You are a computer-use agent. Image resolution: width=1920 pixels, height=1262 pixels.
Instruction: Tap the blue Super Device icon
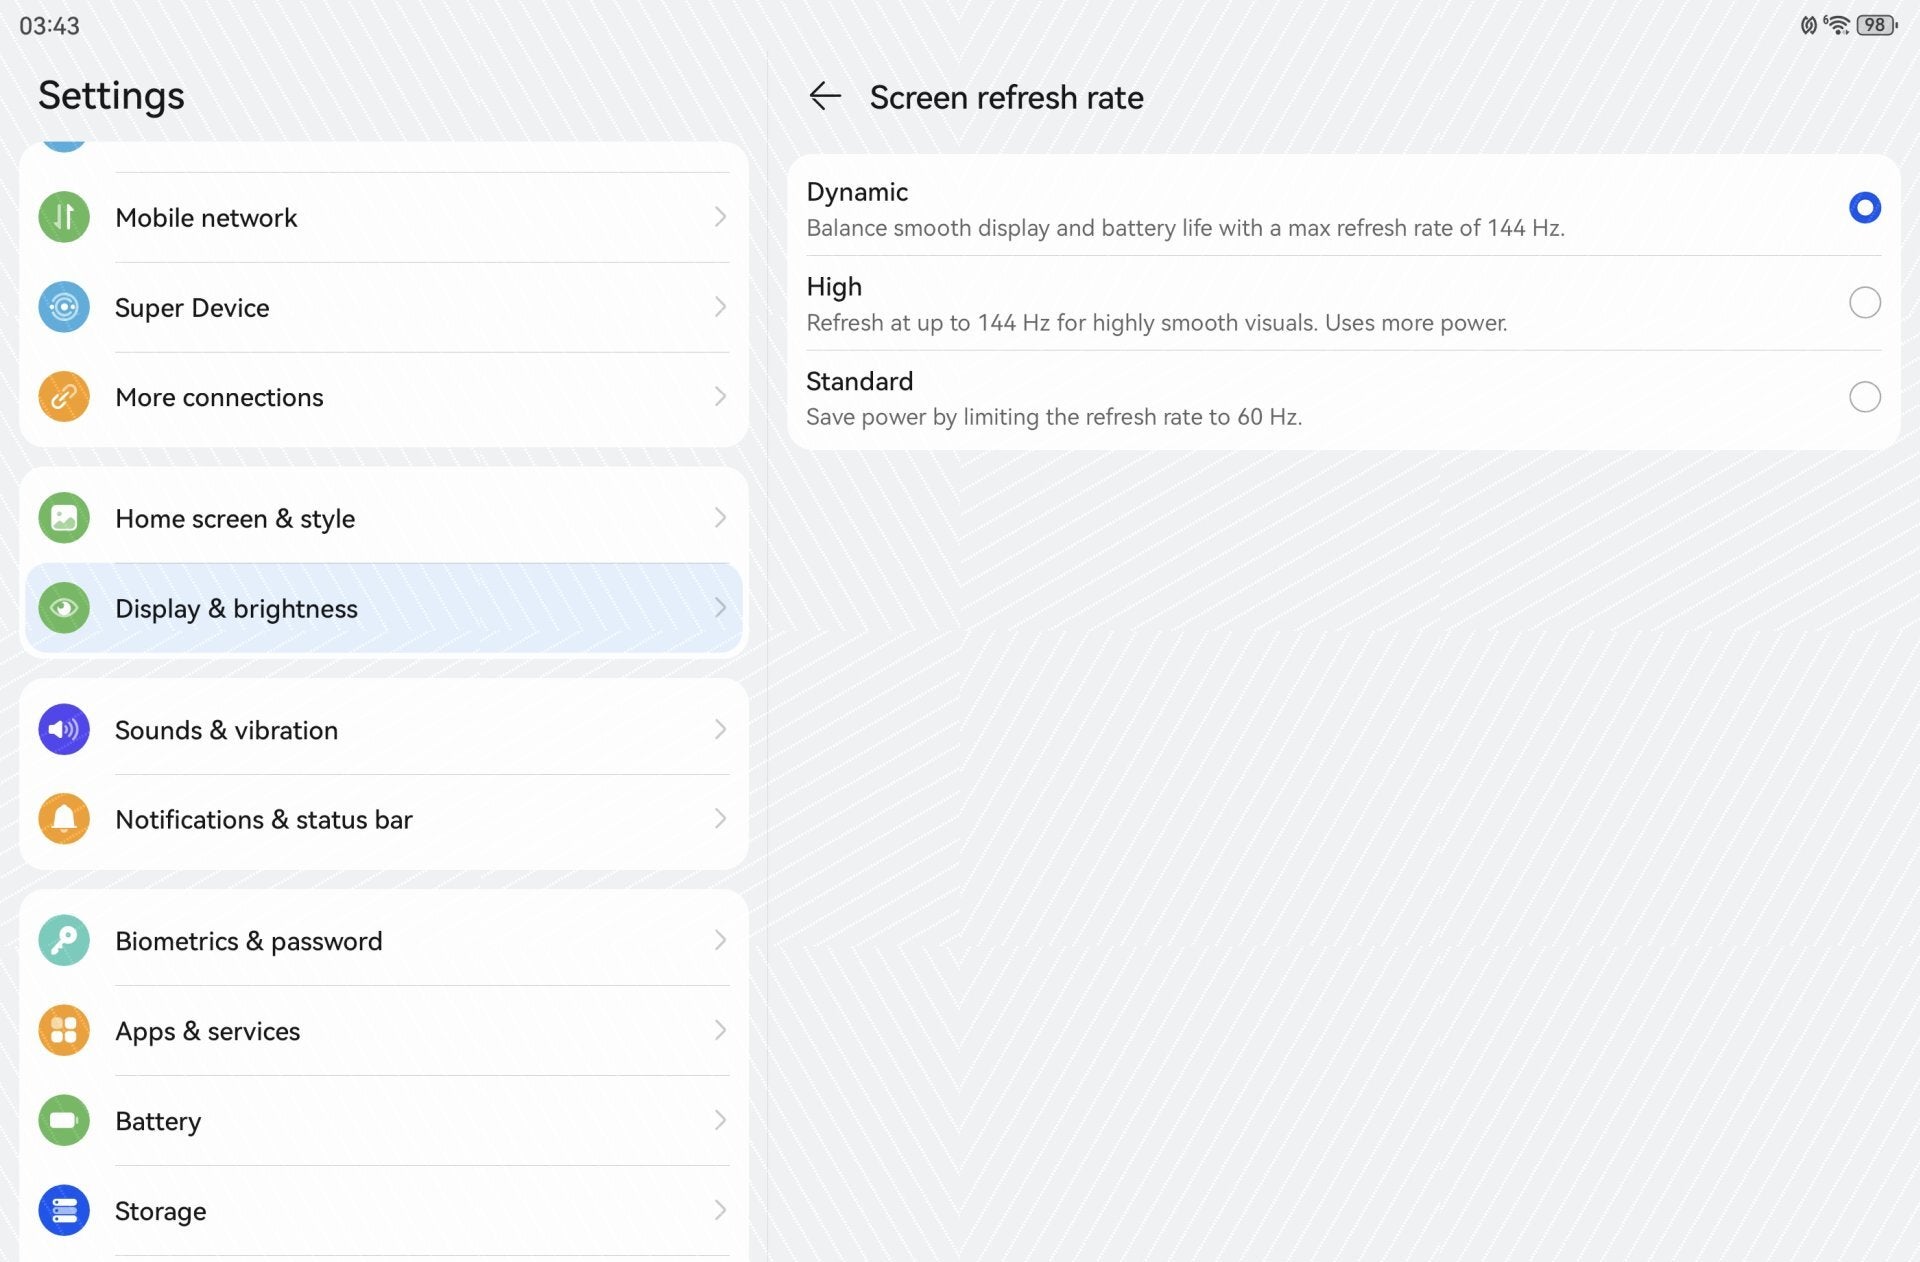coord(64,307)
